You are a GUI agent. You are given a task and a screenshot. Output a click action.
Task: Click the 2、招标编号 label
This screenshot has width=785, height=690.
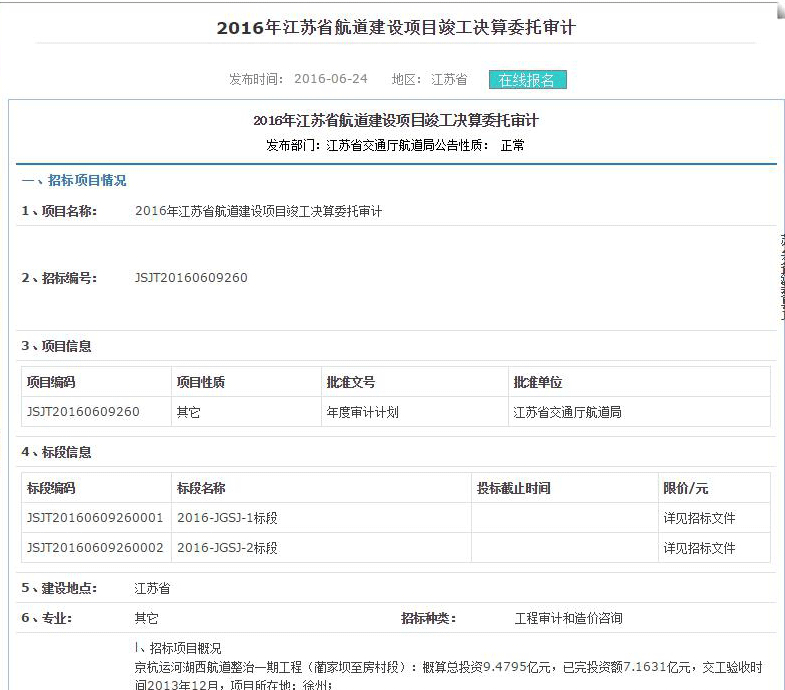[59, 277]
